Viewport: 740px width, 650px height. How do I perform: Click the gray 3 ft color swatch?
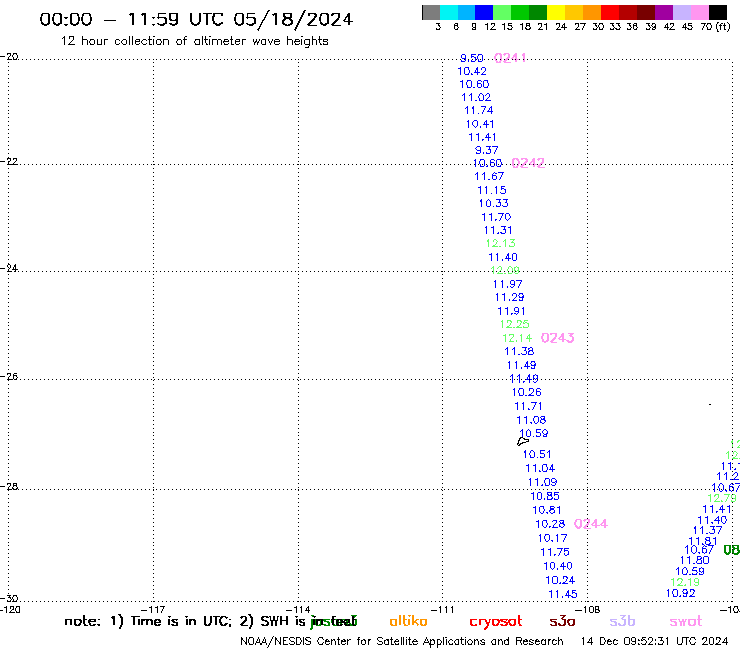coord(431,12)
